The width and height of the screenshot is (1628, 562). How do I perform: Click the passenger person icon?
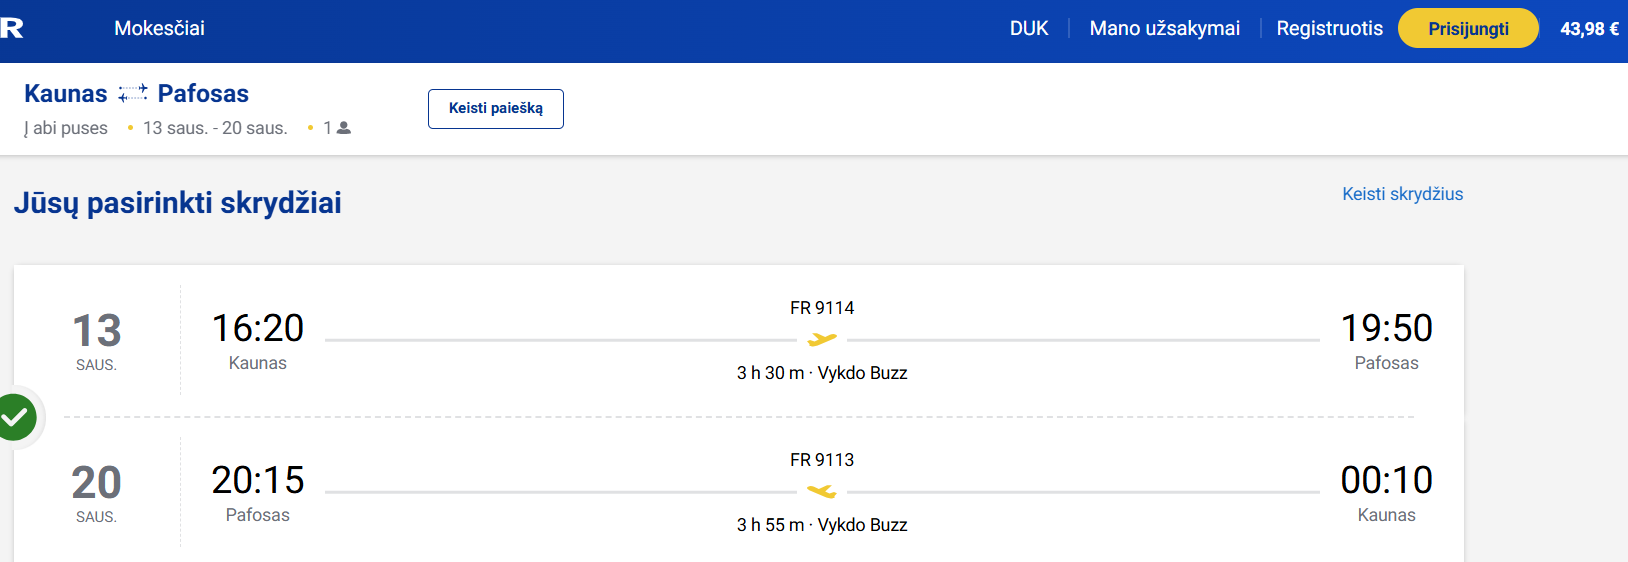coord(344,128)
